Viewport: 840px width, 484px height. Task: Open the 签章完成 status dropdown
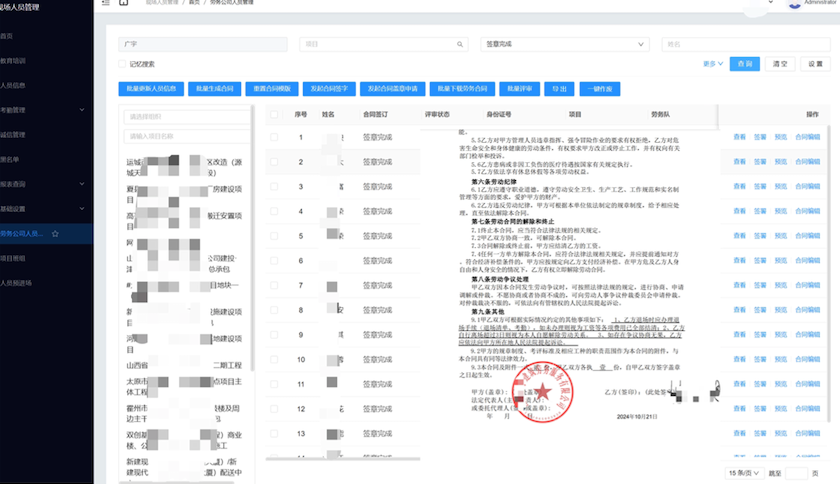point(565,44)
